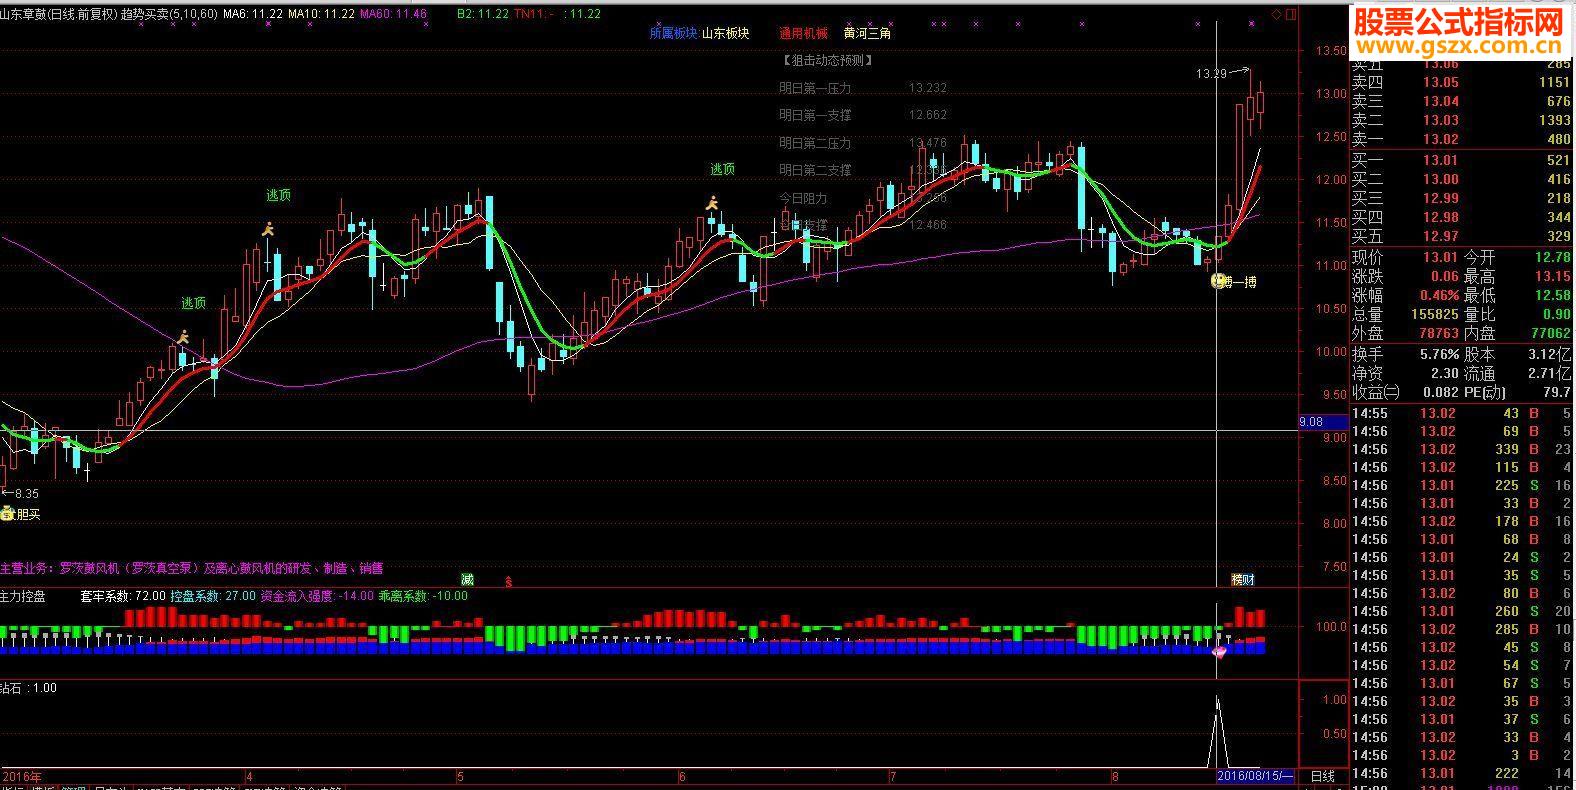Click the 现价 13.01 quote field

click(1406, 258)
